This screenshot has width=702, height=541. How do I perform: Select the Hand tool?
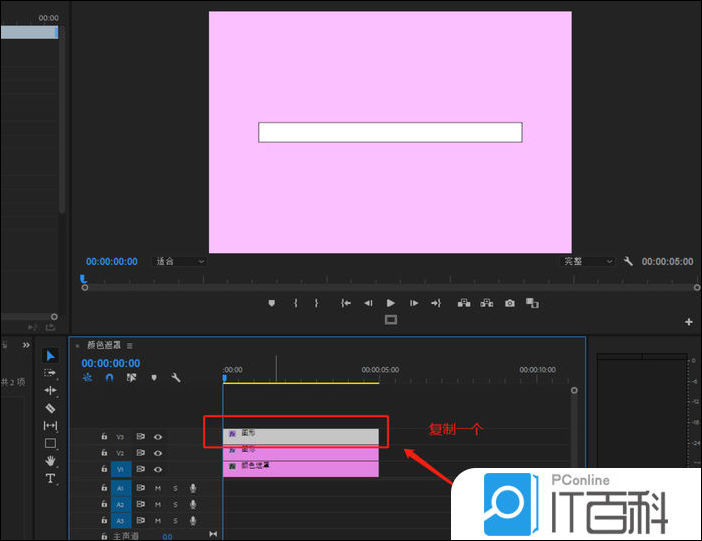51,461
